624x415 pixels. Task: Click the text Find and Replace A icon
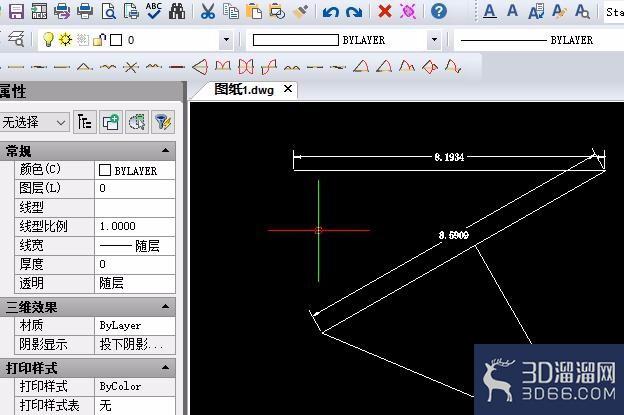(582, 11)
